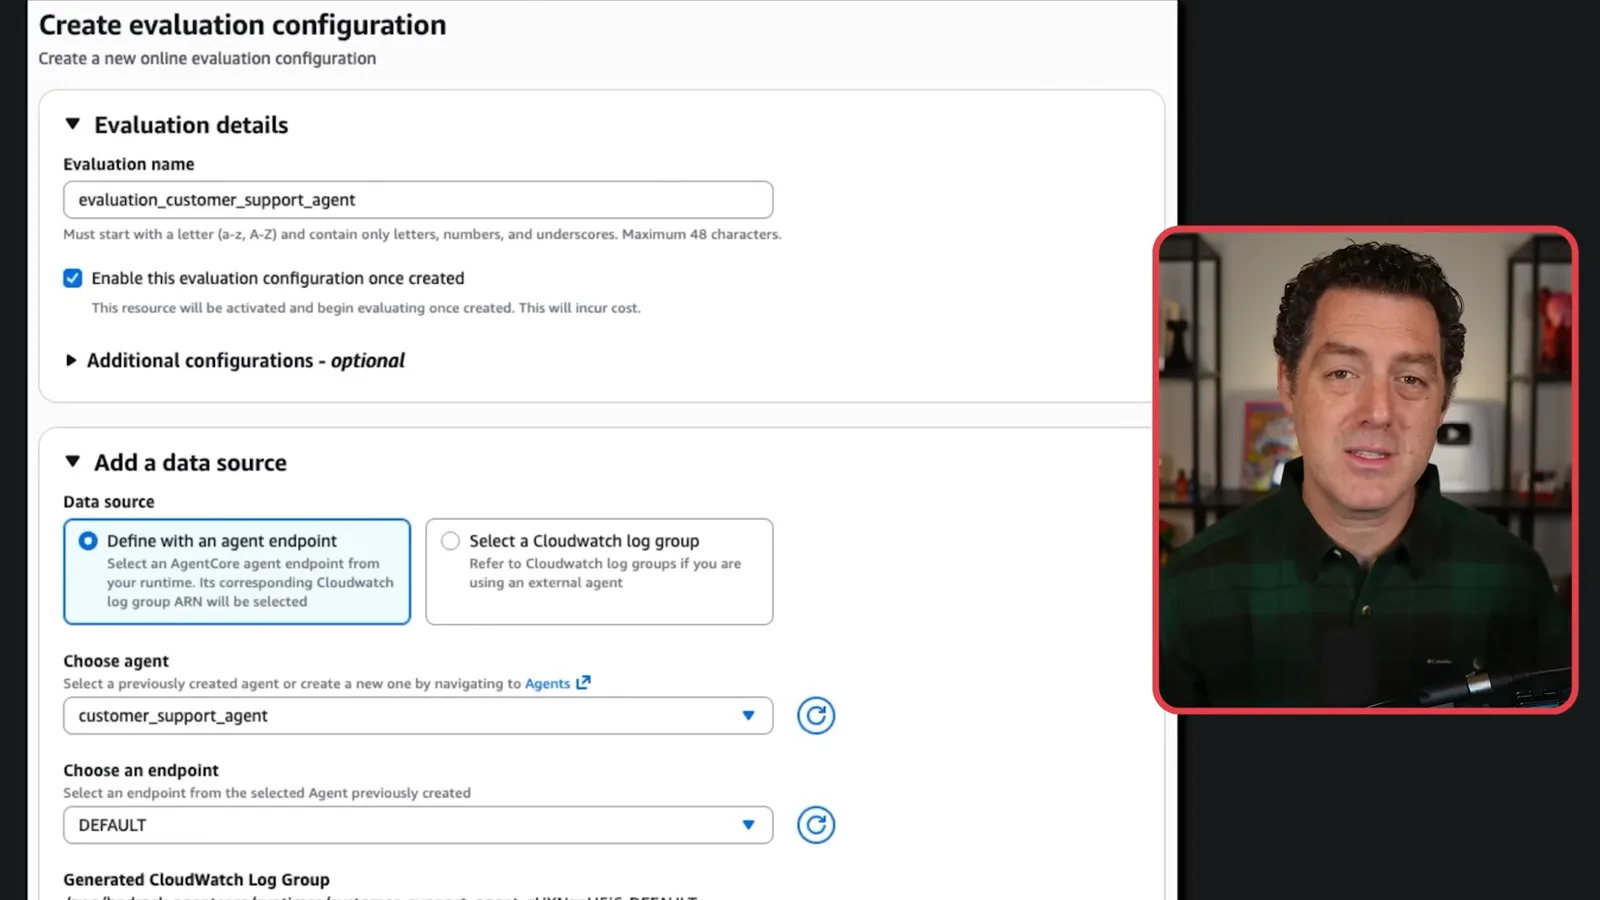1600x900 pixels.
Task: Click the This will incur cost notice
Action: (579, 308)
